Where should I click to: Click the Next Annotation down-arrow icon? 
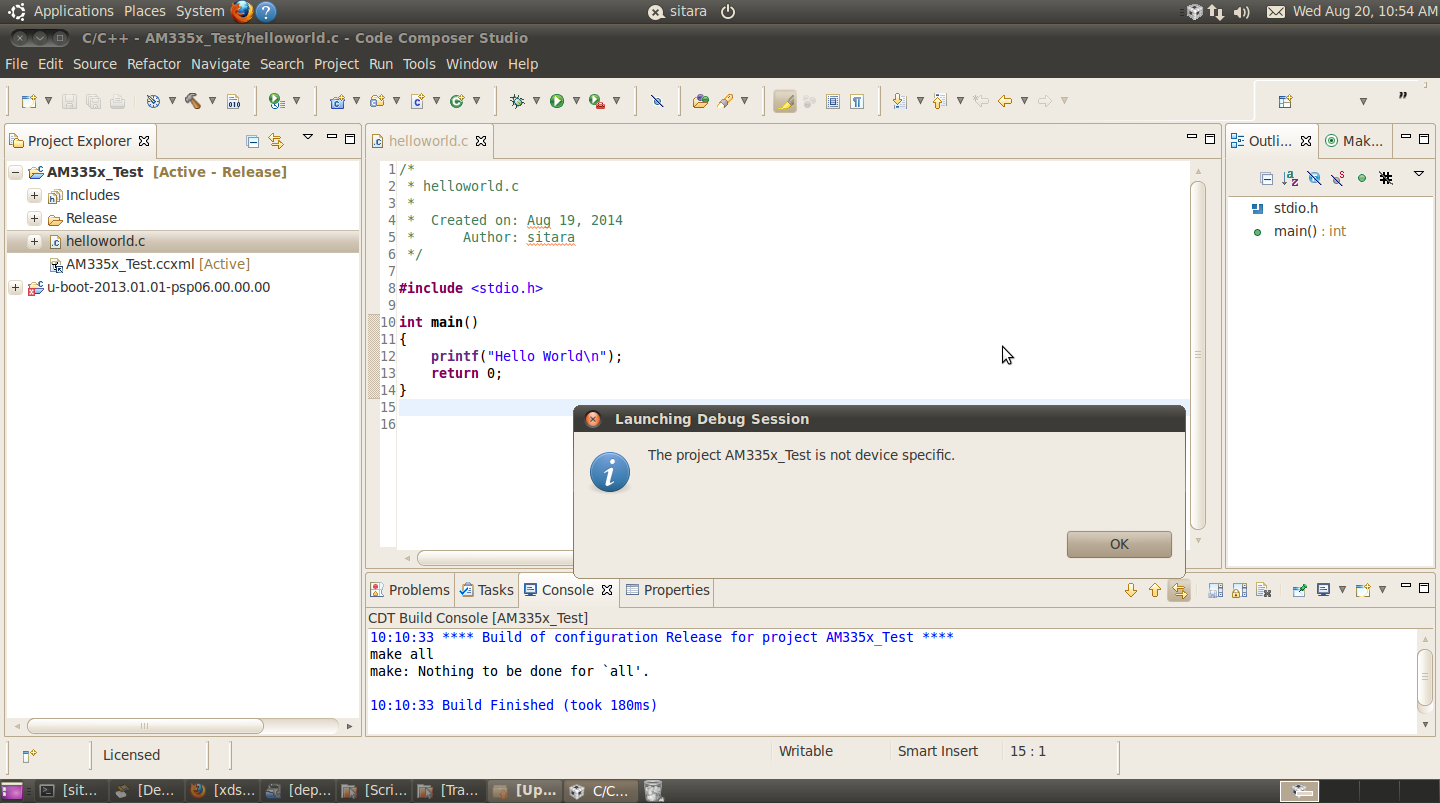click(x=899, y=101)
